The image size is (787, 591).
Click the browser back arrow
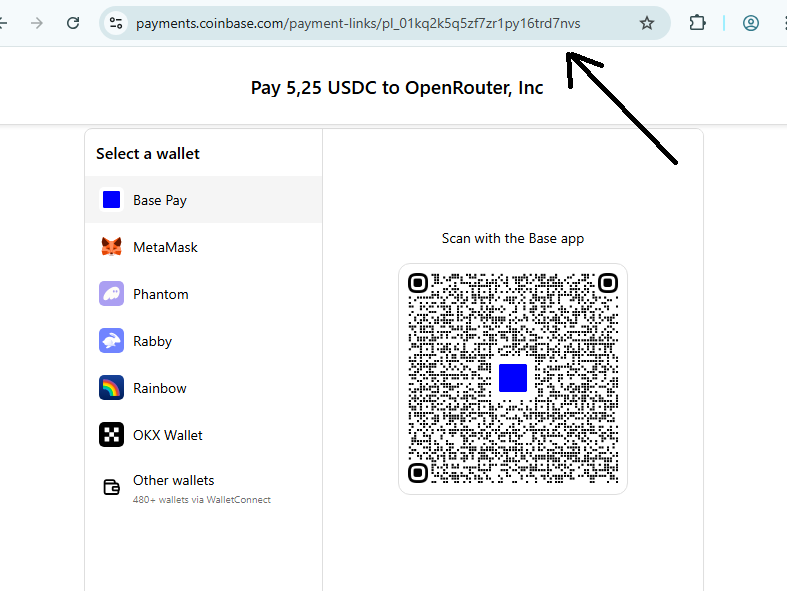coord(3,23)
